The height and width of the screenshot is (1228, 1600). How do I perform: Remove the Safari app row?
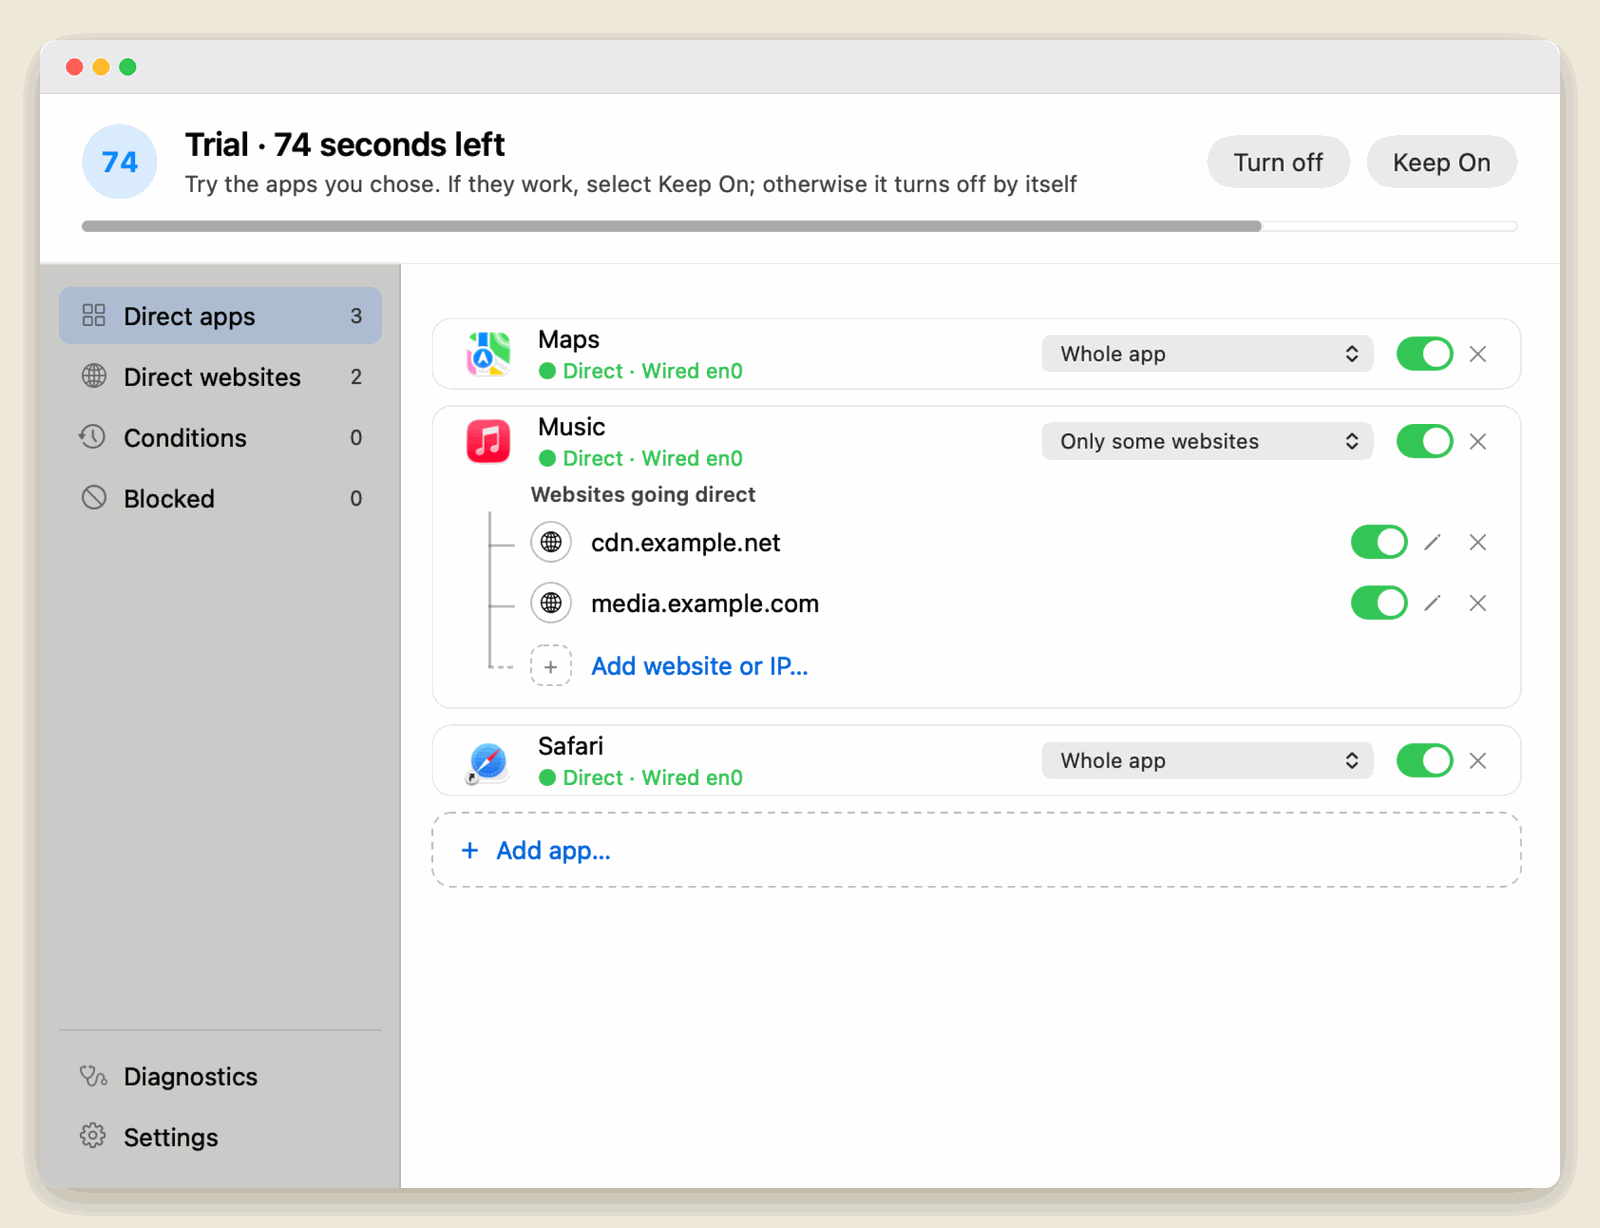[1478, 761]
